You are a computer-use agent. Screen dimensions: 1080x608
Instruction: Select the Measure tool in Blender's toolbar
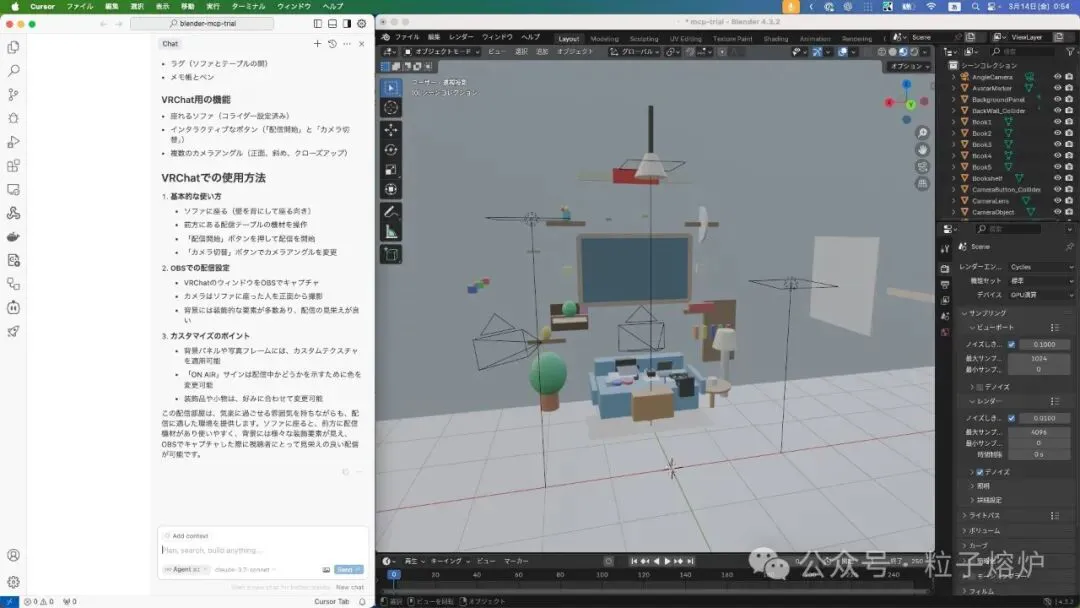(391, 232)
